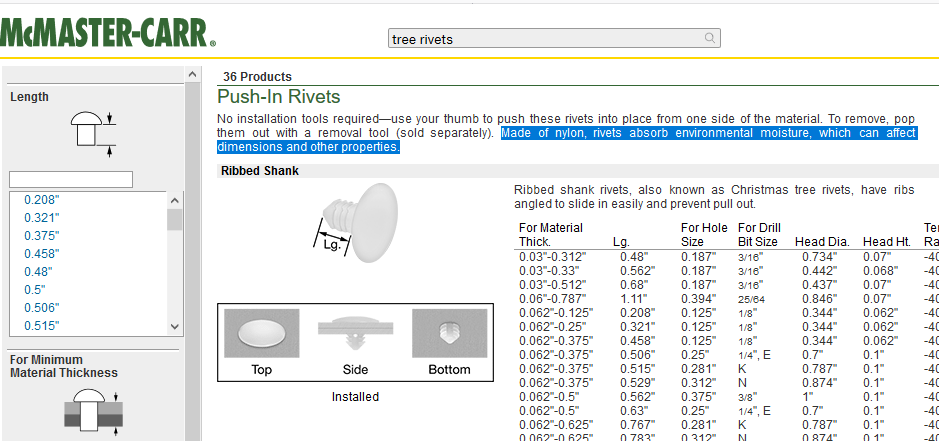The image size is (939, 441).
Task: Click the 0.734" head diameter cell
Action: pos(820,256)
